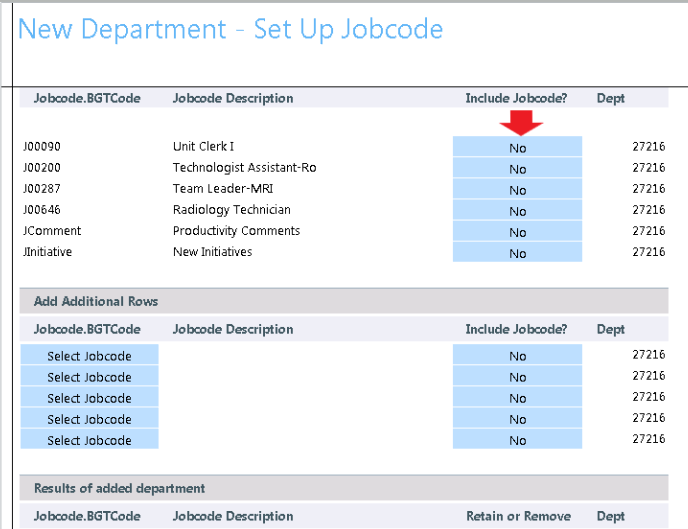Set Include Jobcode in last additional row
Viewport: 688px width, 529px height.
coord(517,440)
